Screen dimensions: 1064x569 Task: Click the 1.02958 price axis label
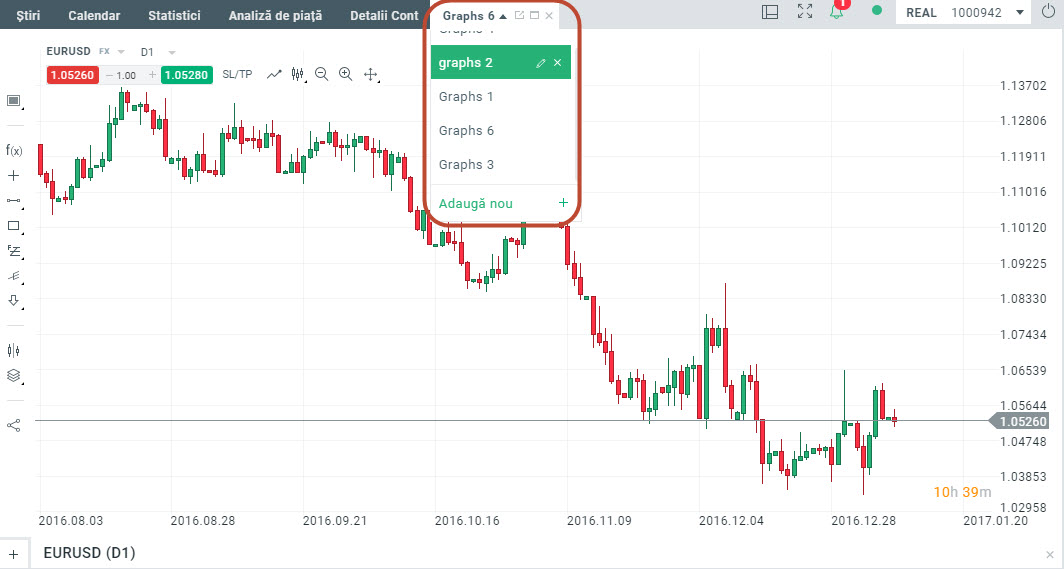tap(1023, 507)
